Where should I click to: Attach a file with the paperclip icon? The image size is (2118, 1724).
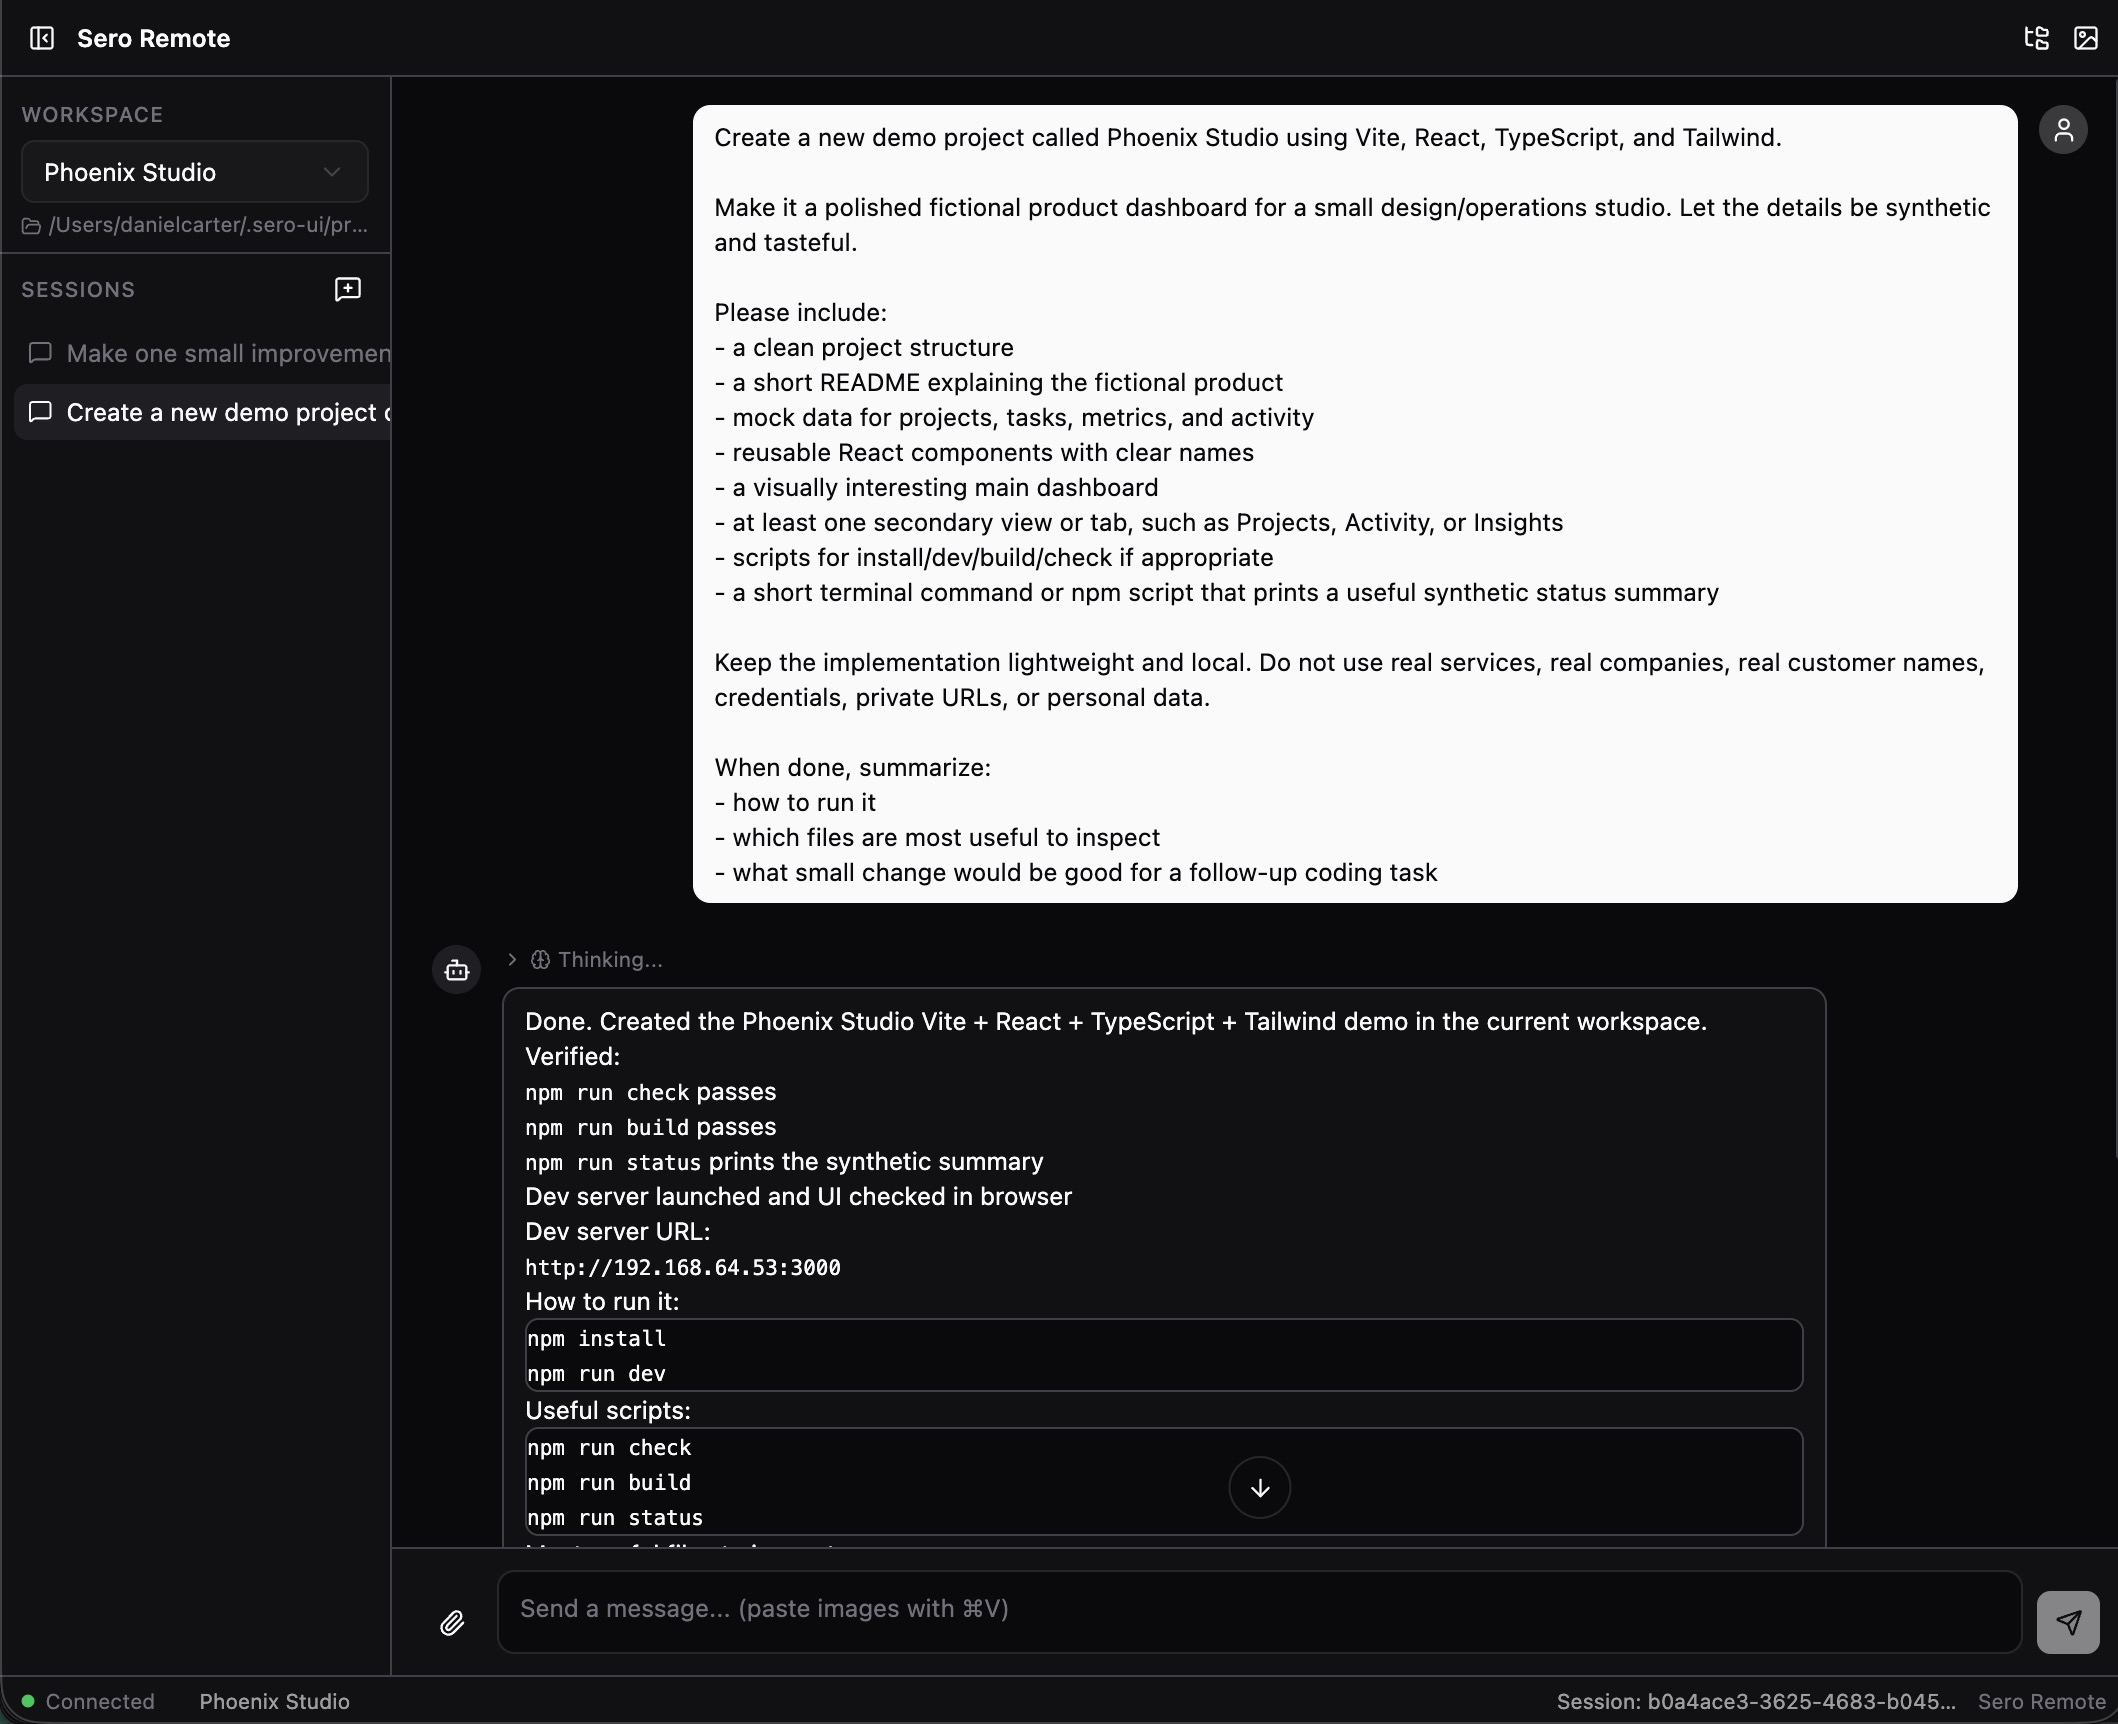pyautogui.click(x=452, y=1622)
